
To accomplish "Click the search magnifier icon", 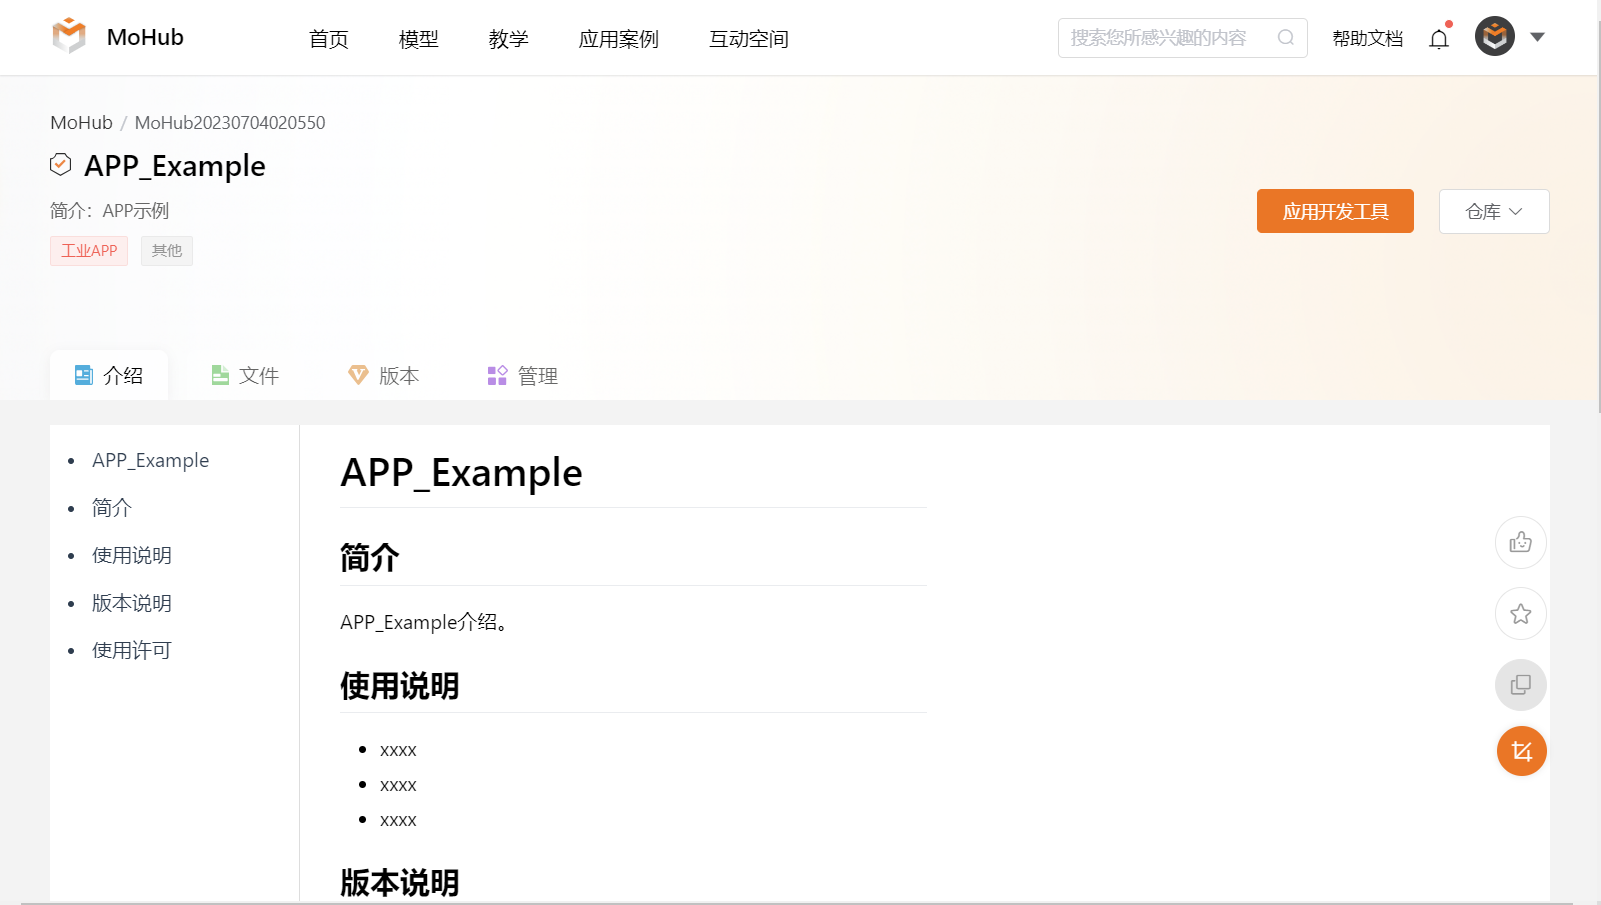I will click(x=1286, y=38).
